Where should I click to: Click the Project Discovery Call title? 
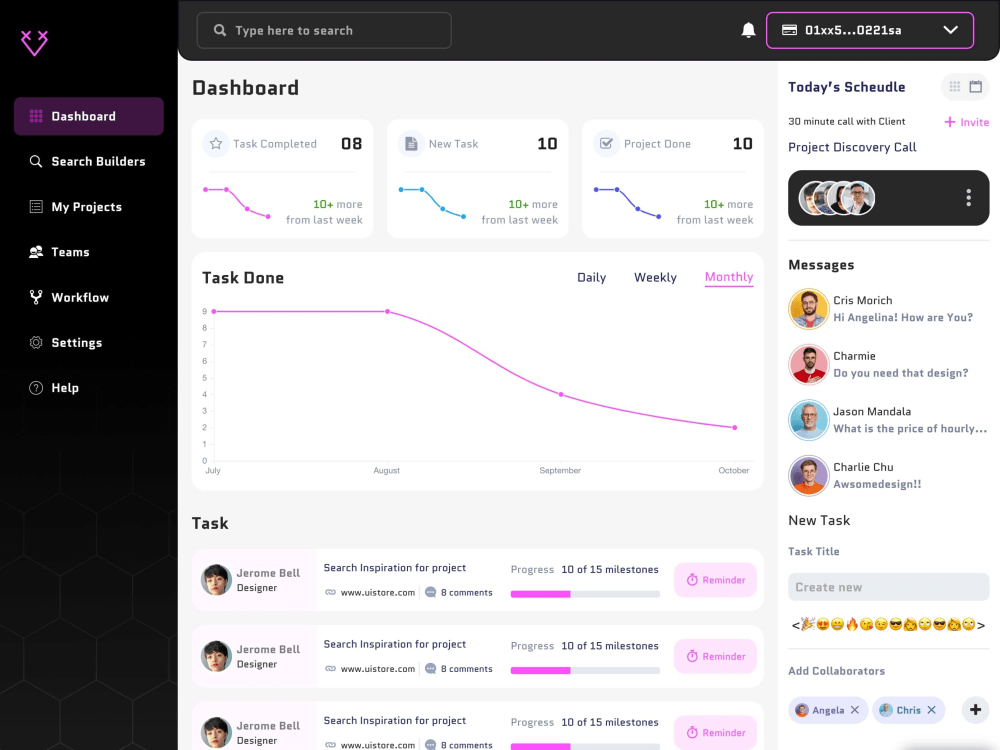(852, 147)
